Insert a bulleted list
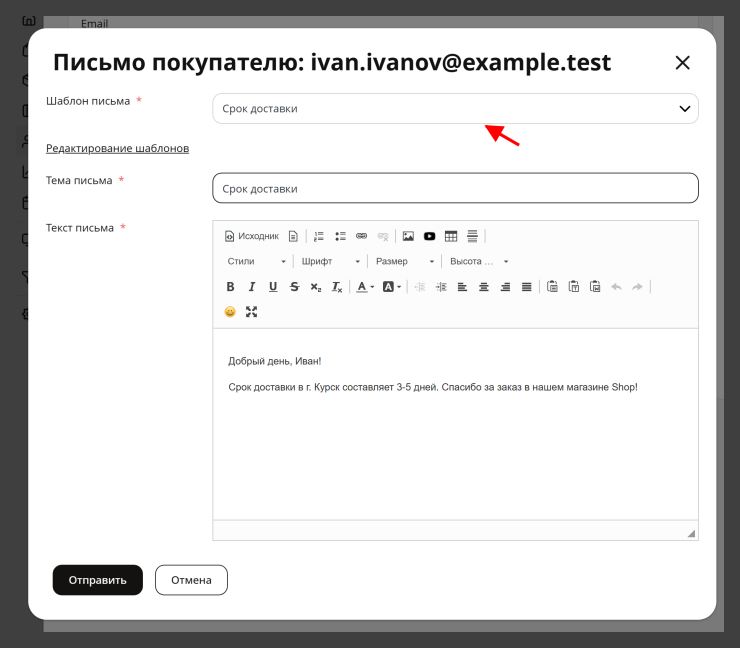This screenshot has height=648, width=740. tap(340, 236)
